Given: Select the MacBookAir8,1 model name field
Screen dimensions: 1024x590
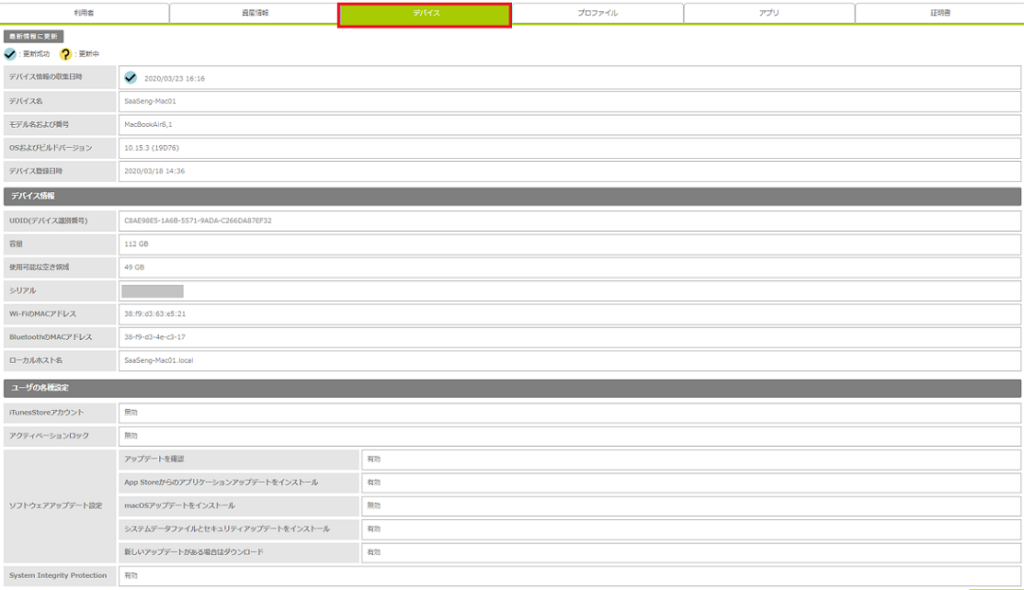Looking at the screenshot, I should pyautogui.click(x=569, y=124).
